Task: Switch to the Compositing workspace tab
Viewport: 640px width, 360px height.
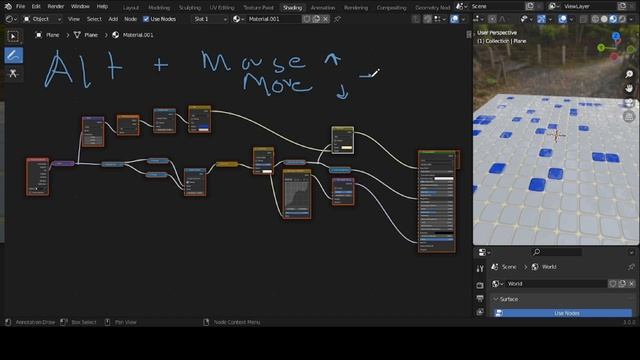Action: (x=391, y=7)
